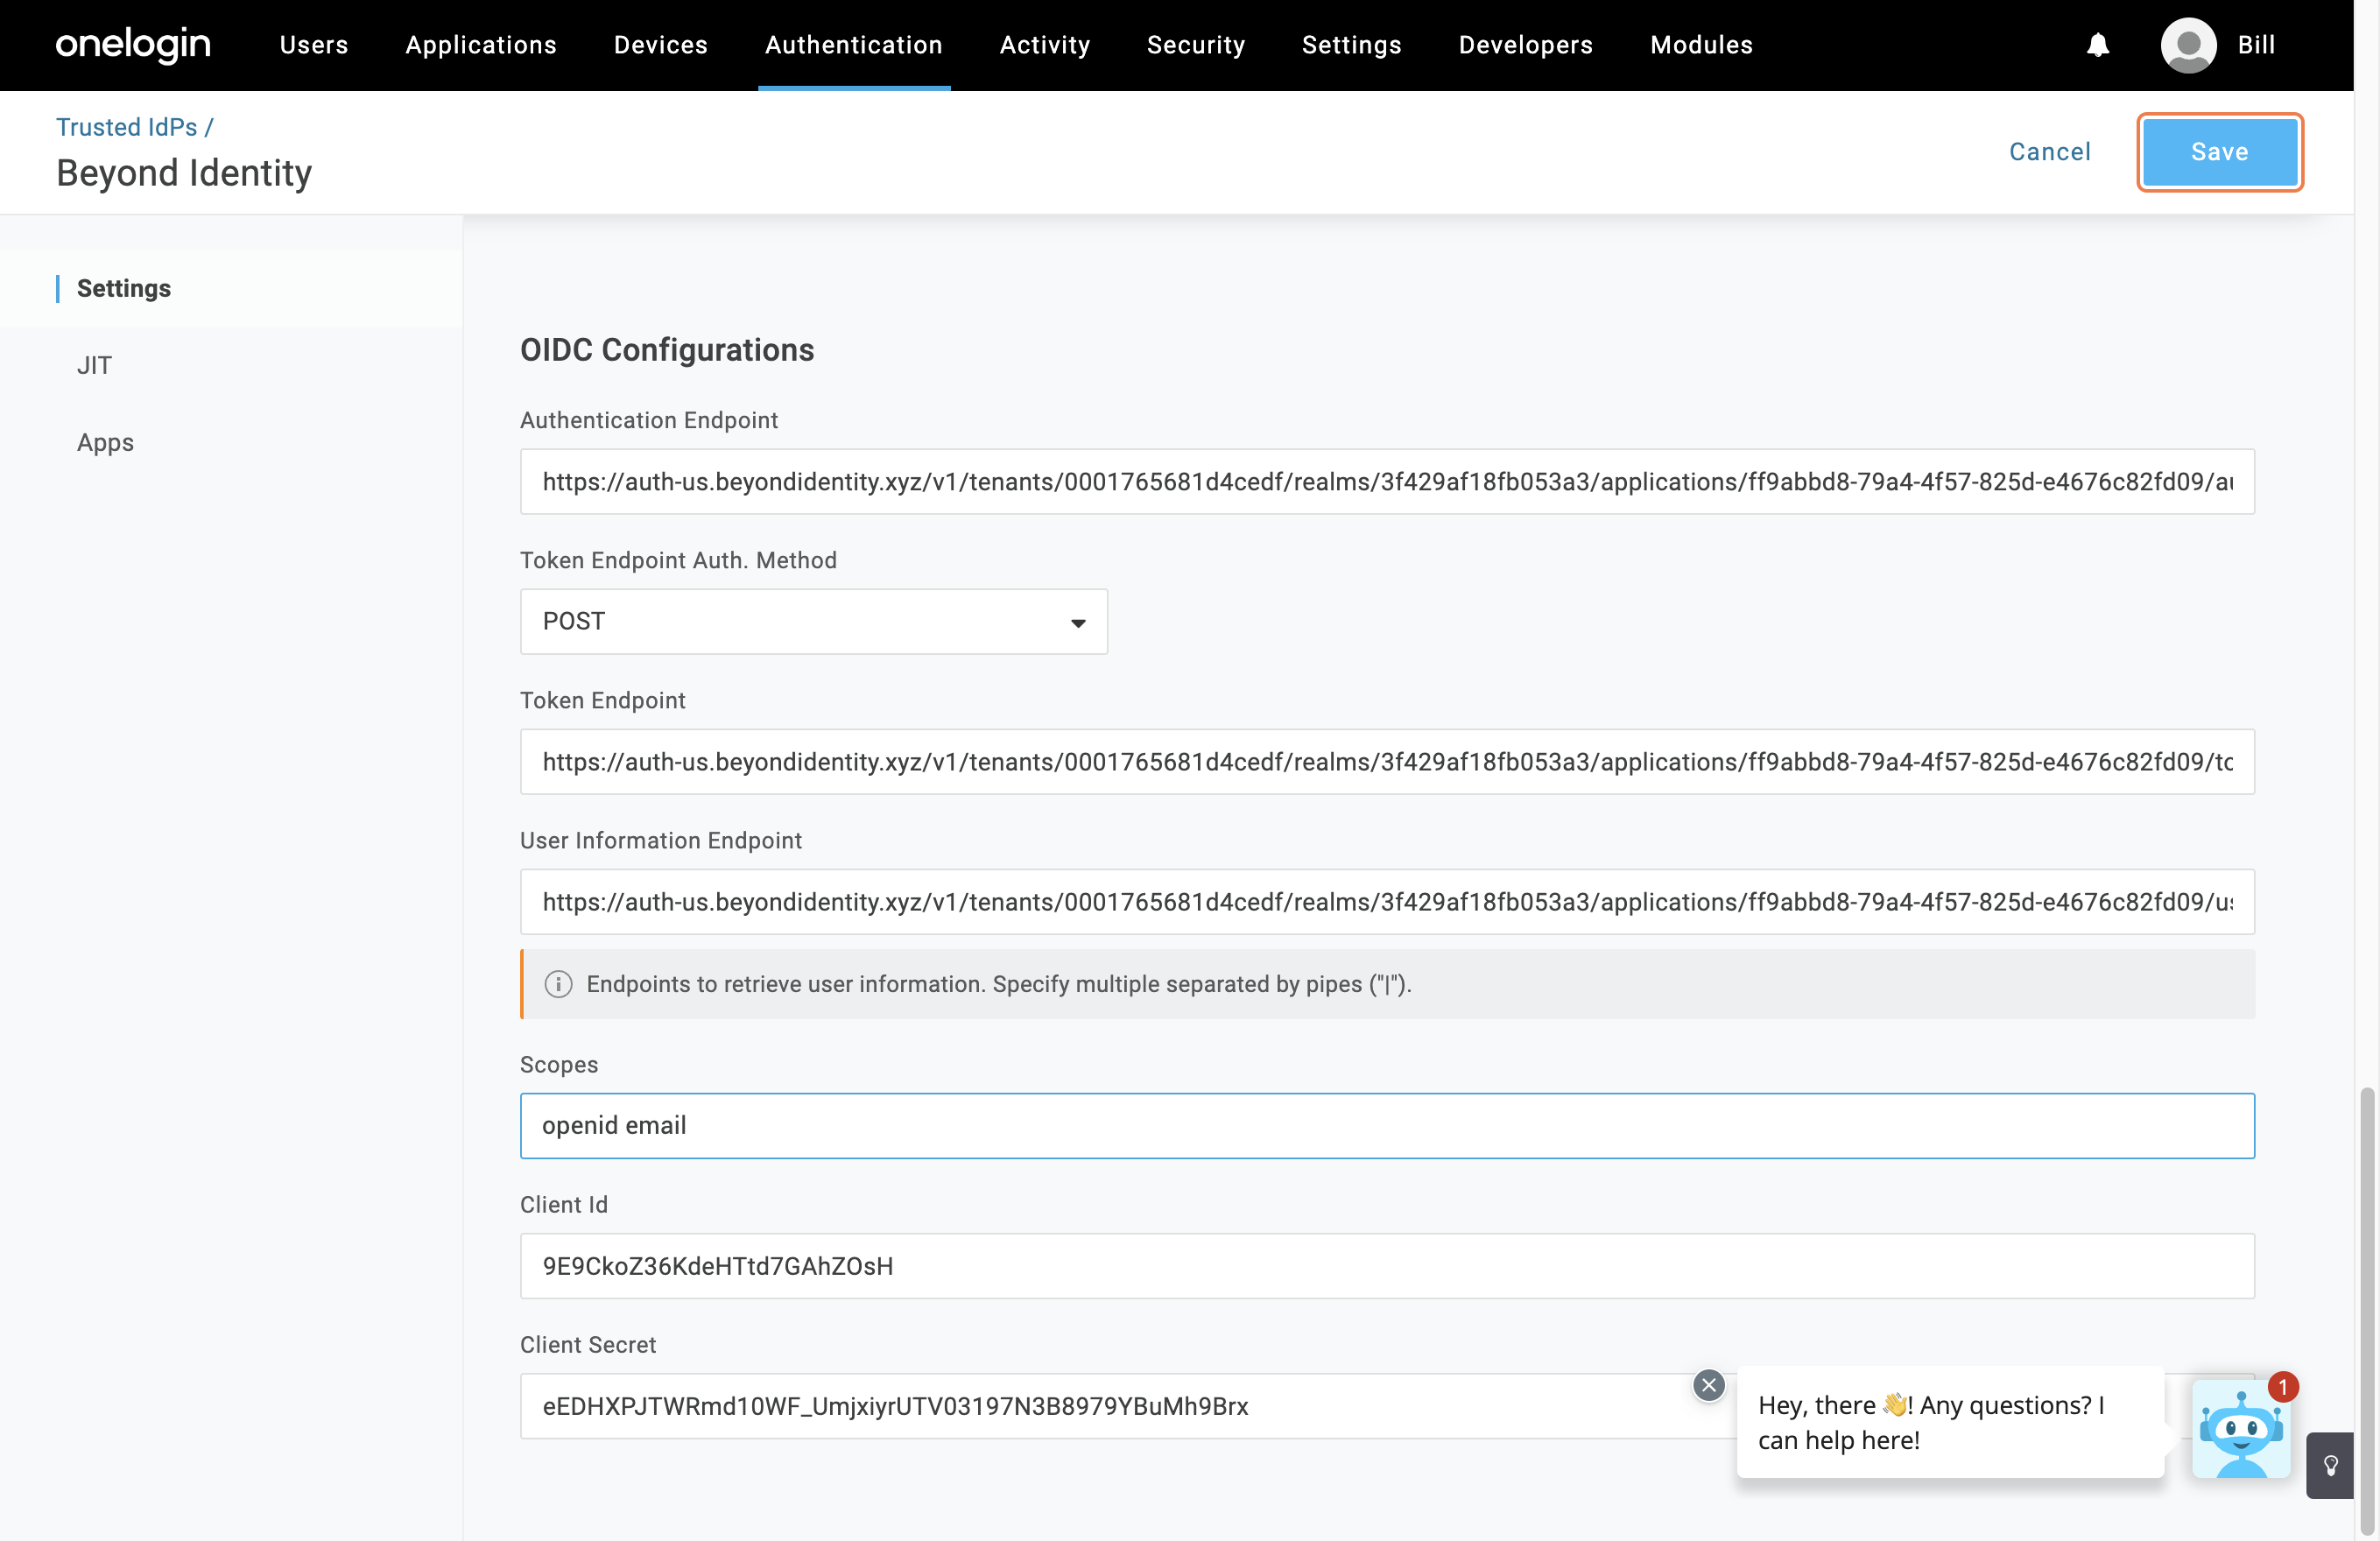Click the OneLogin logo

pyautogui.click(x=133, y=45)
